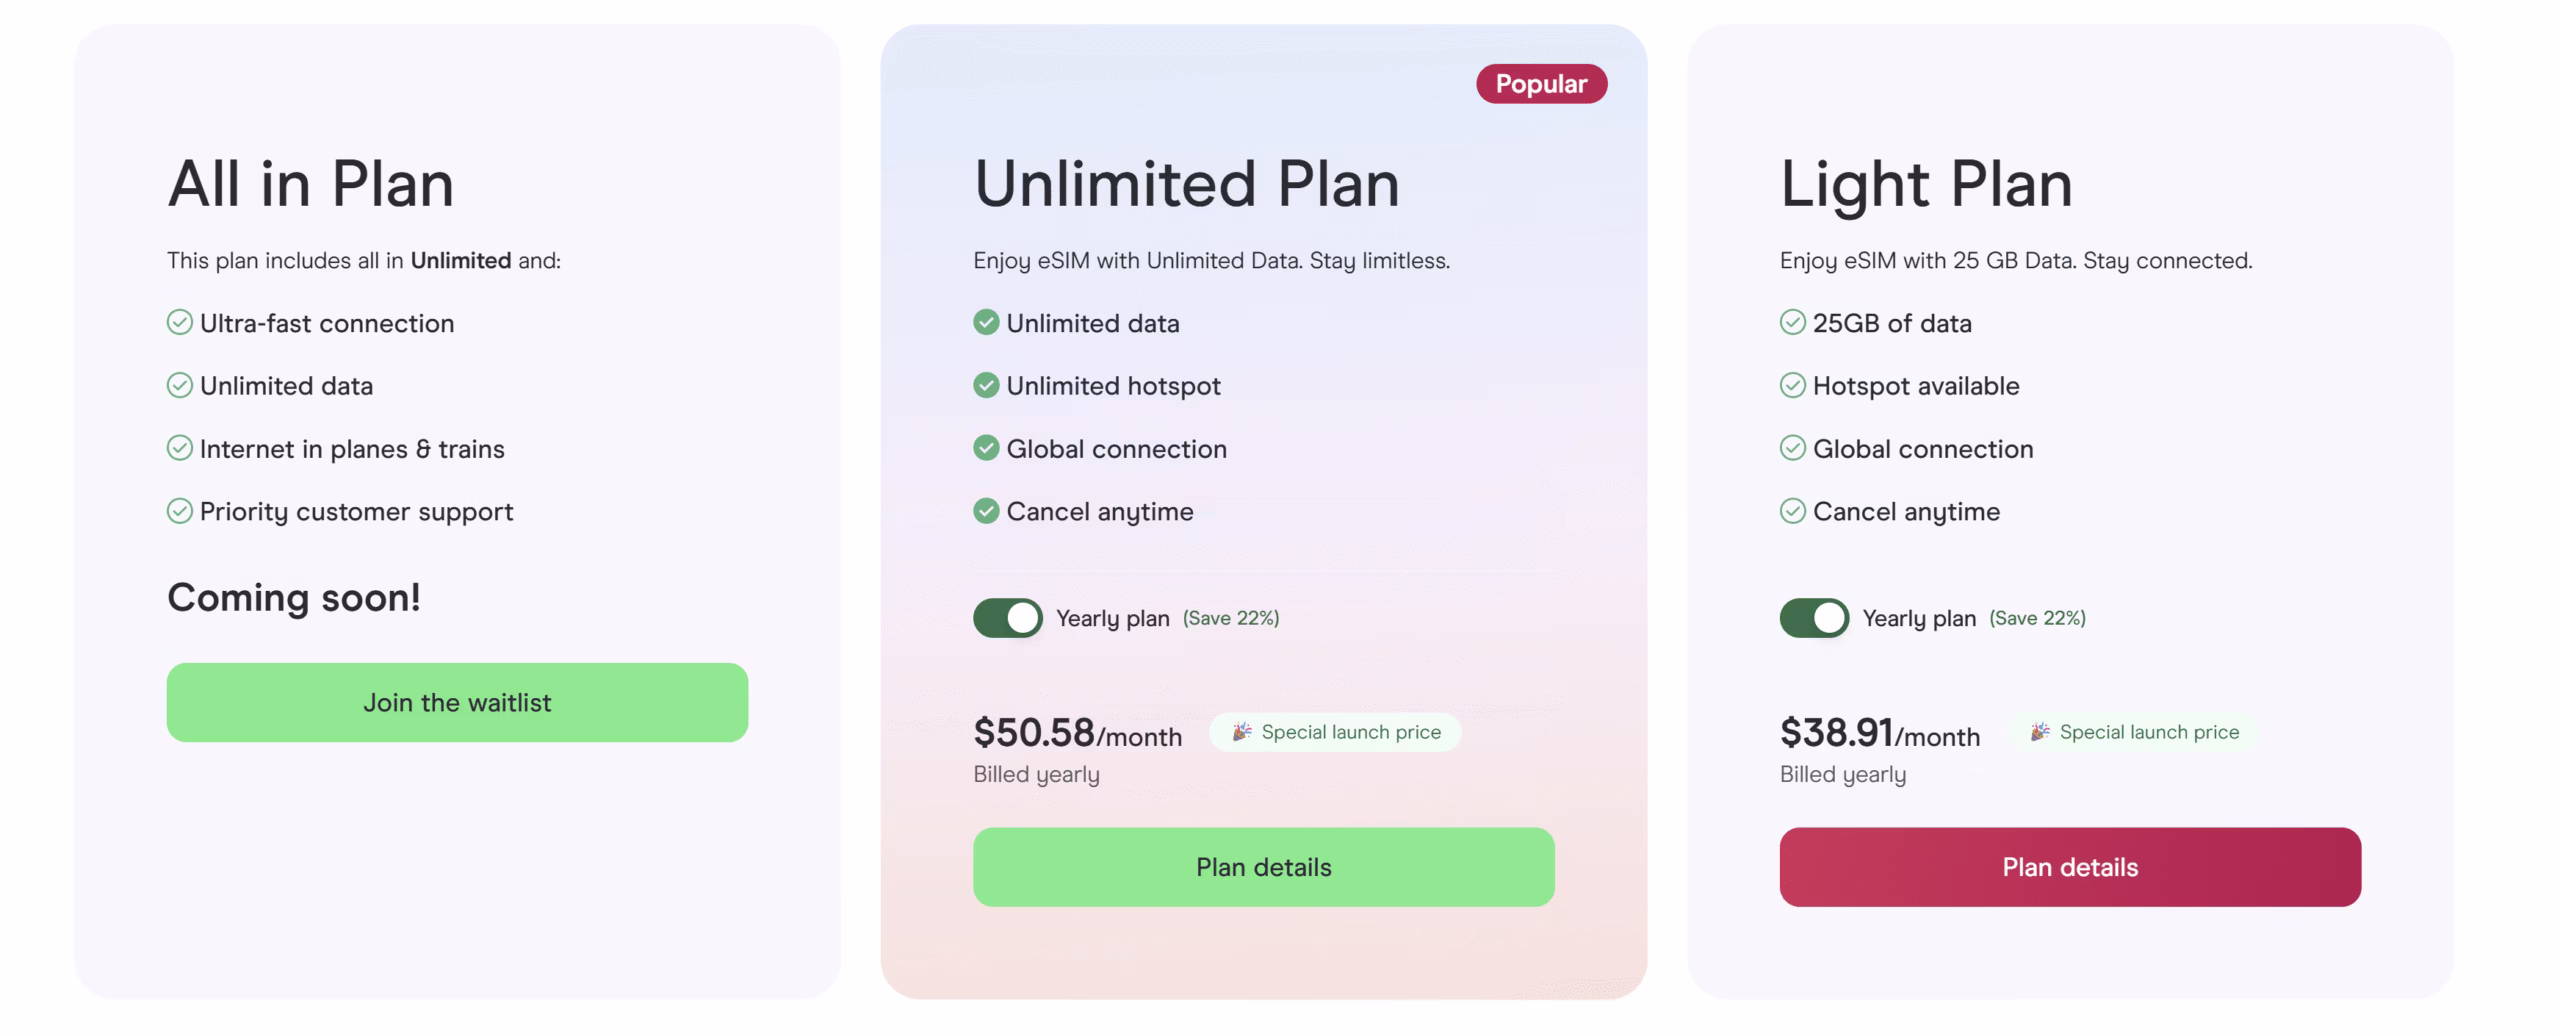Image resolution: width=2560 pixels, height=1034 pixels.
Task: Click the checkmark next to Unlimited data in All in Plan
Action: click(180, 385)
